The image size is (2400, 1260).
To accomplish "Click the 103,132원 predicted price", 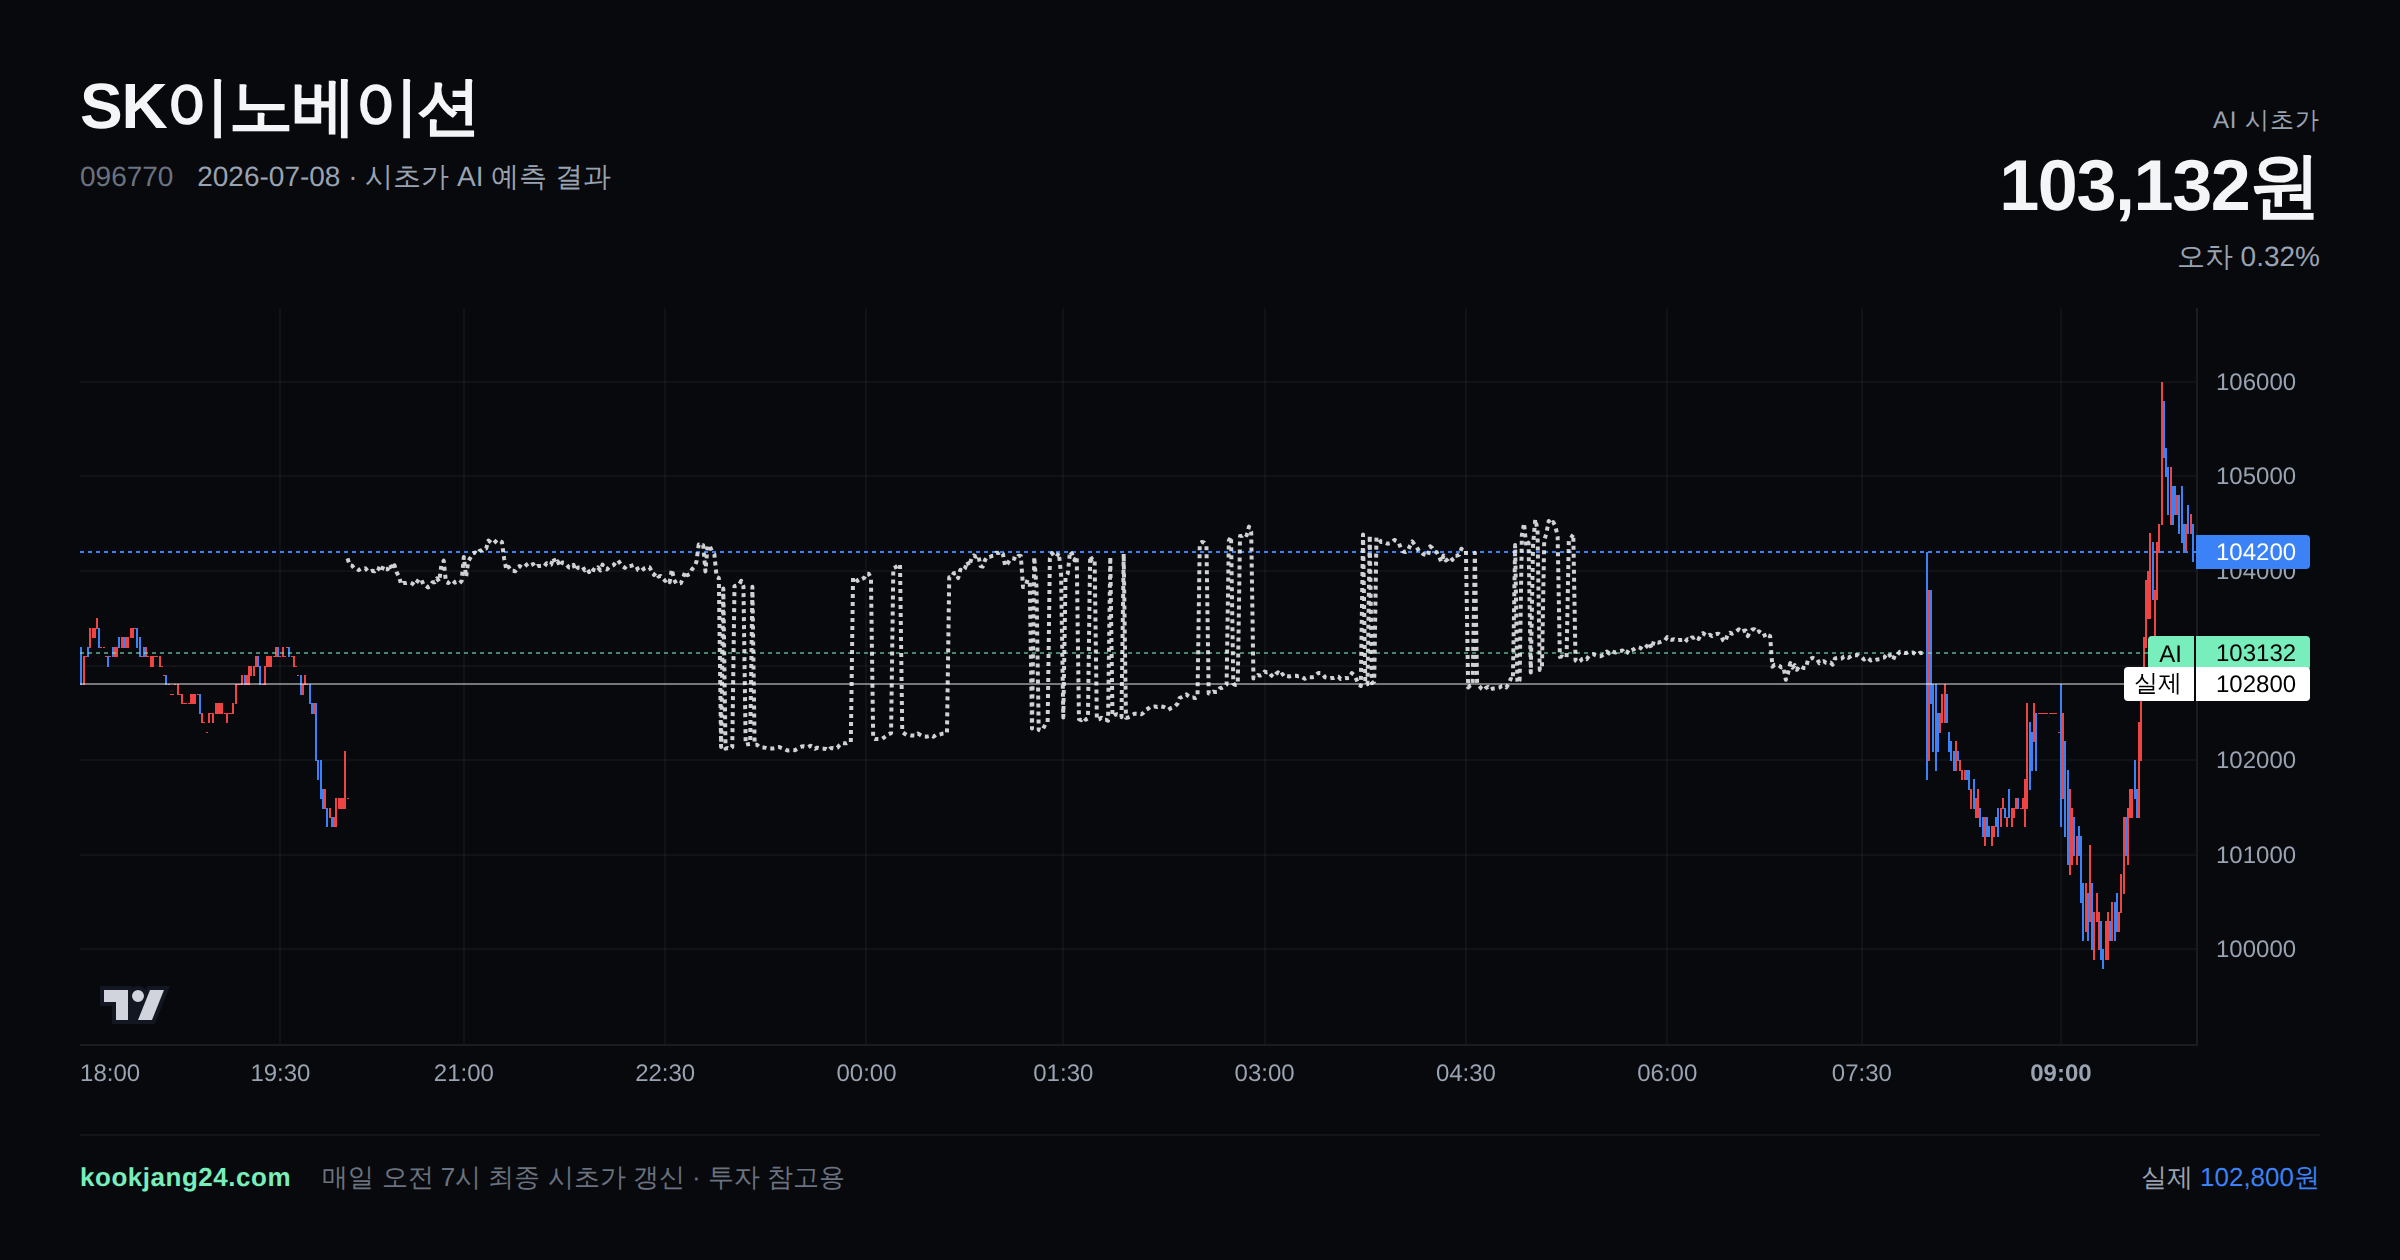I will click(x=2158, y=187).
